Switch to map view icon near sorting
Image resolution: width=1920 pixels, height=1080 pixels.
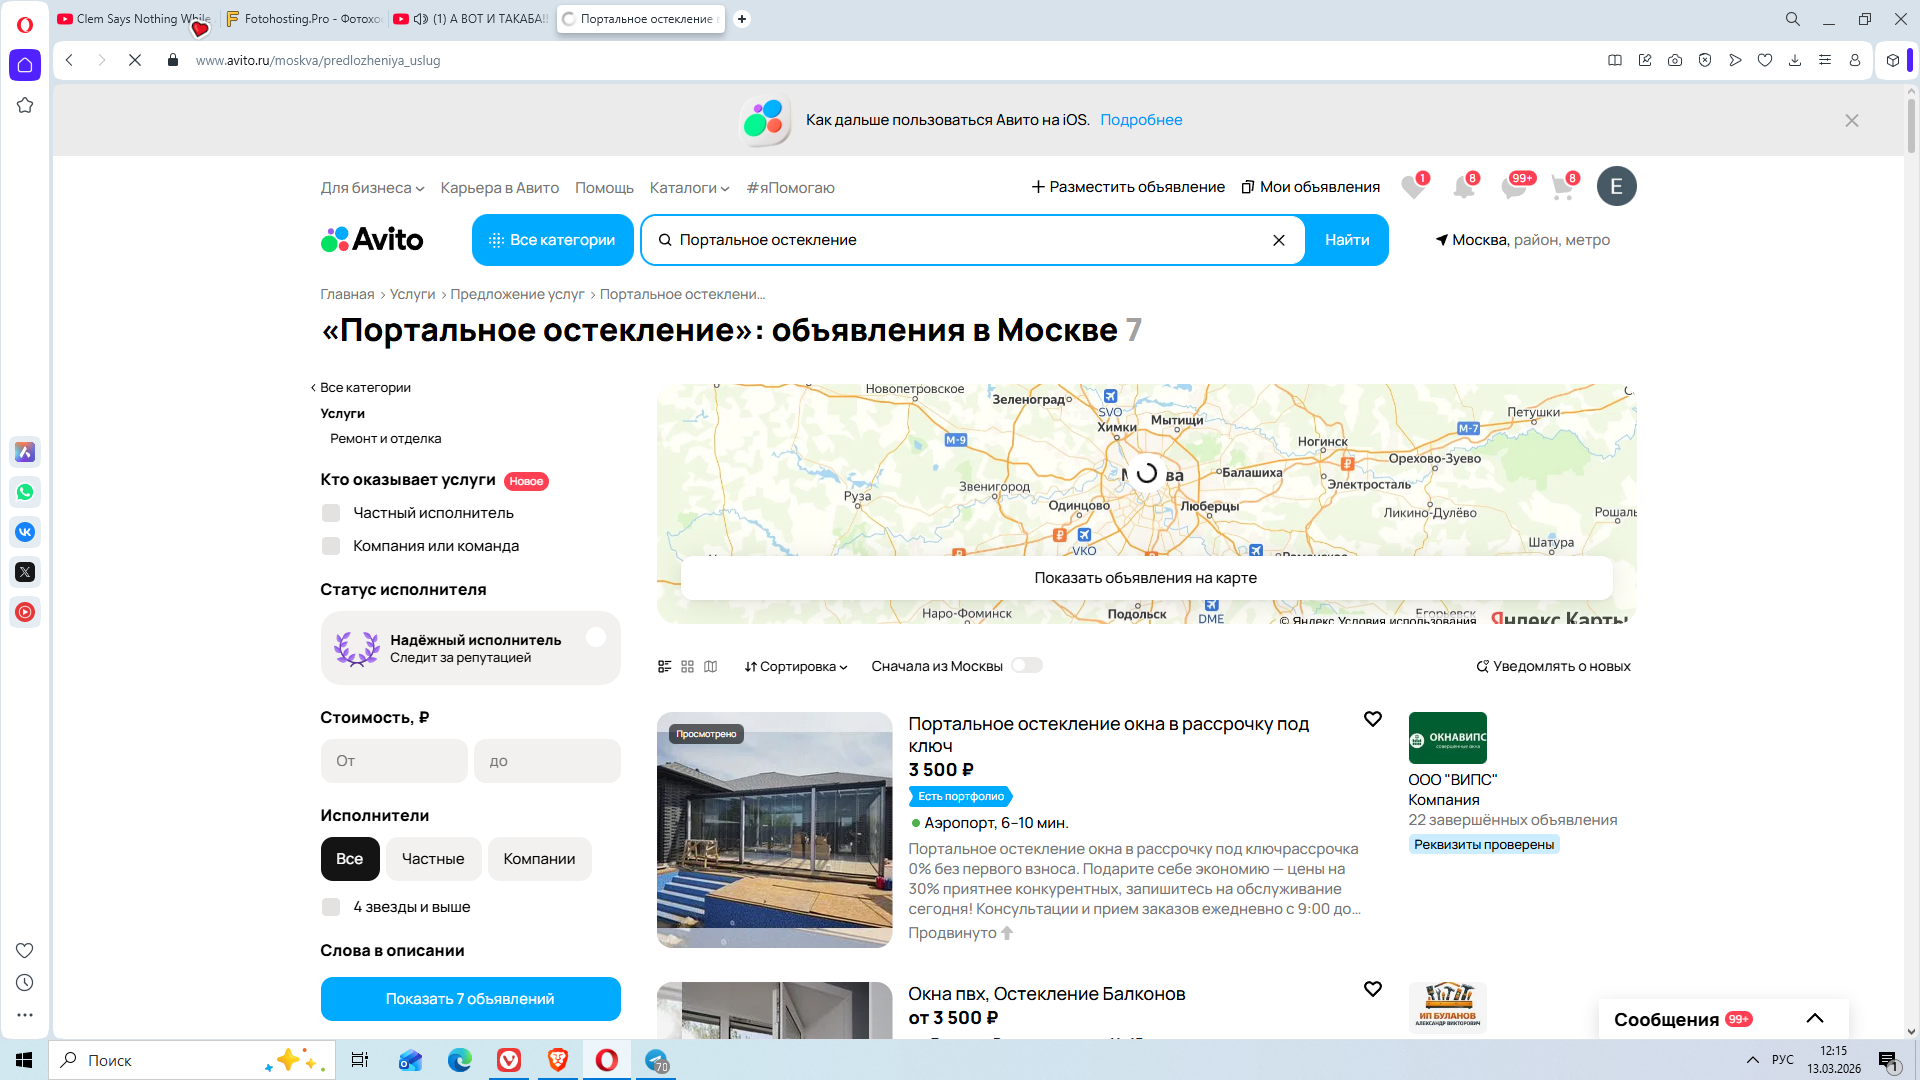pyautogui.click(x=711, y=667)
